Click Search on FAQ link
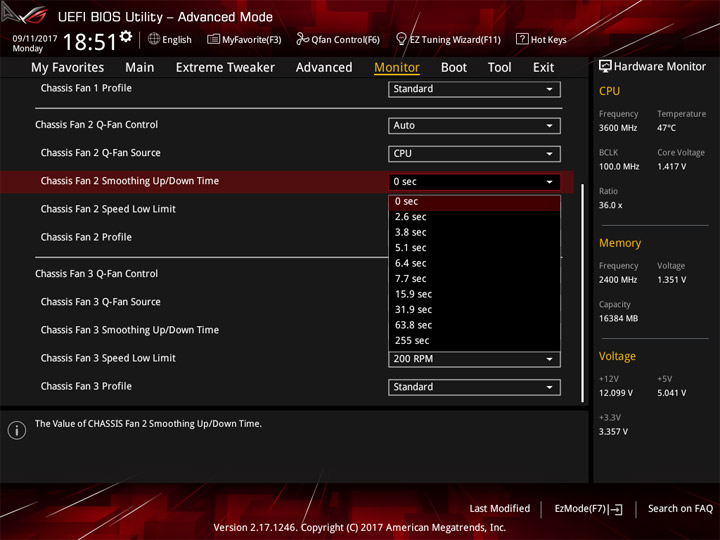This screenshot has width=720, height=540. (680, 509)
